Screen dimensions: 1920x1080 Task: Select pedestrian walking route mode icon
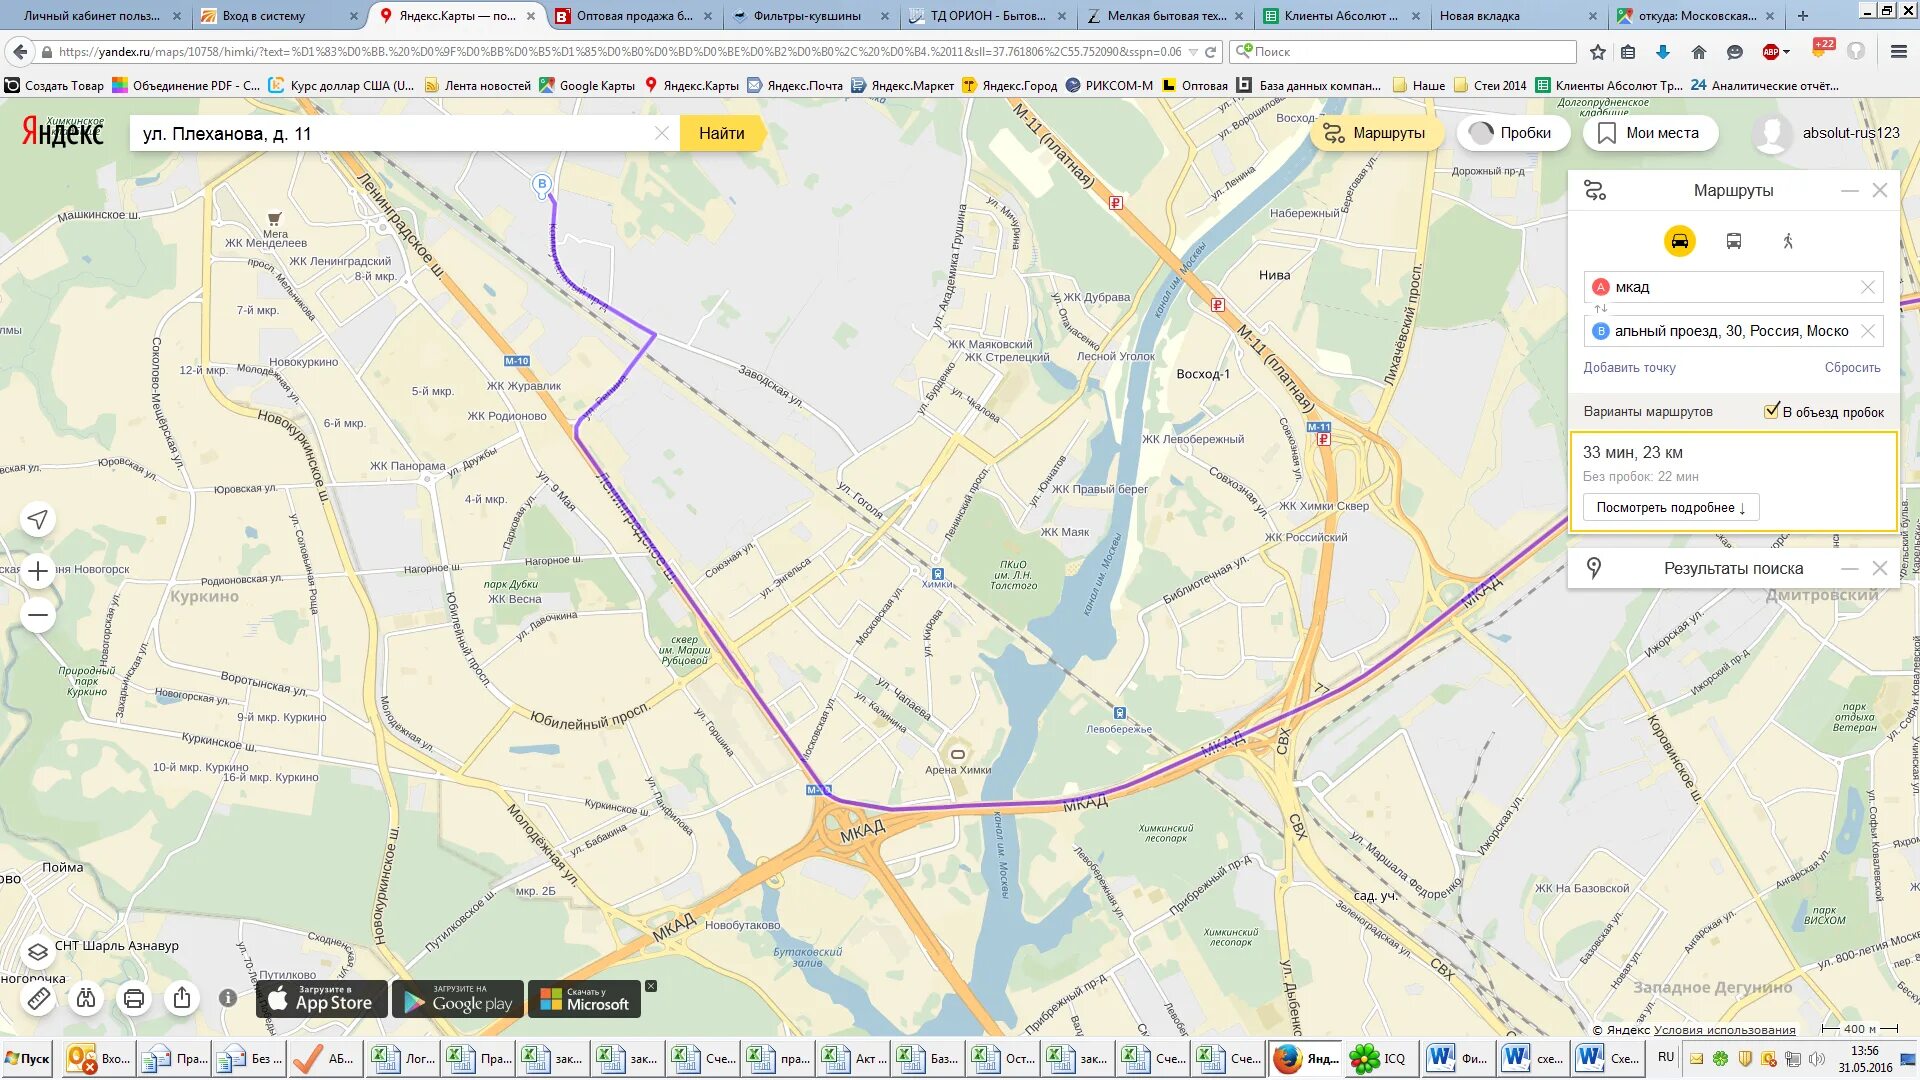pyautogui.click(x=1788, y=241)
